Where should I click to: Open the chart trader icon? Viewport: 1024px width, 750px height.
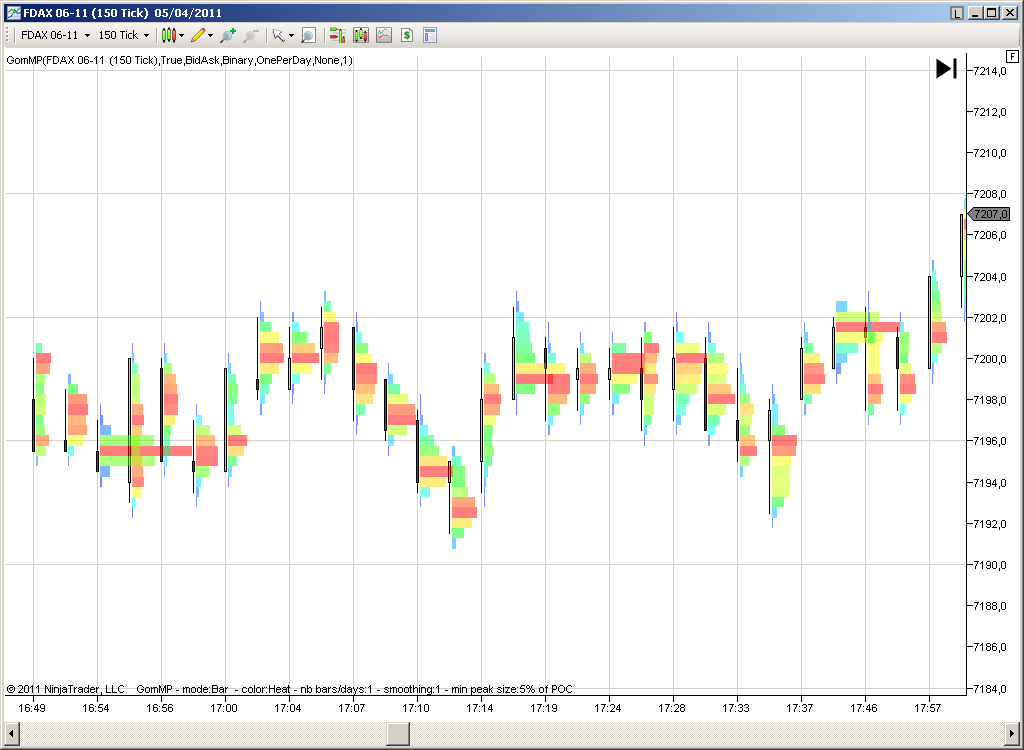click(338, 35)
